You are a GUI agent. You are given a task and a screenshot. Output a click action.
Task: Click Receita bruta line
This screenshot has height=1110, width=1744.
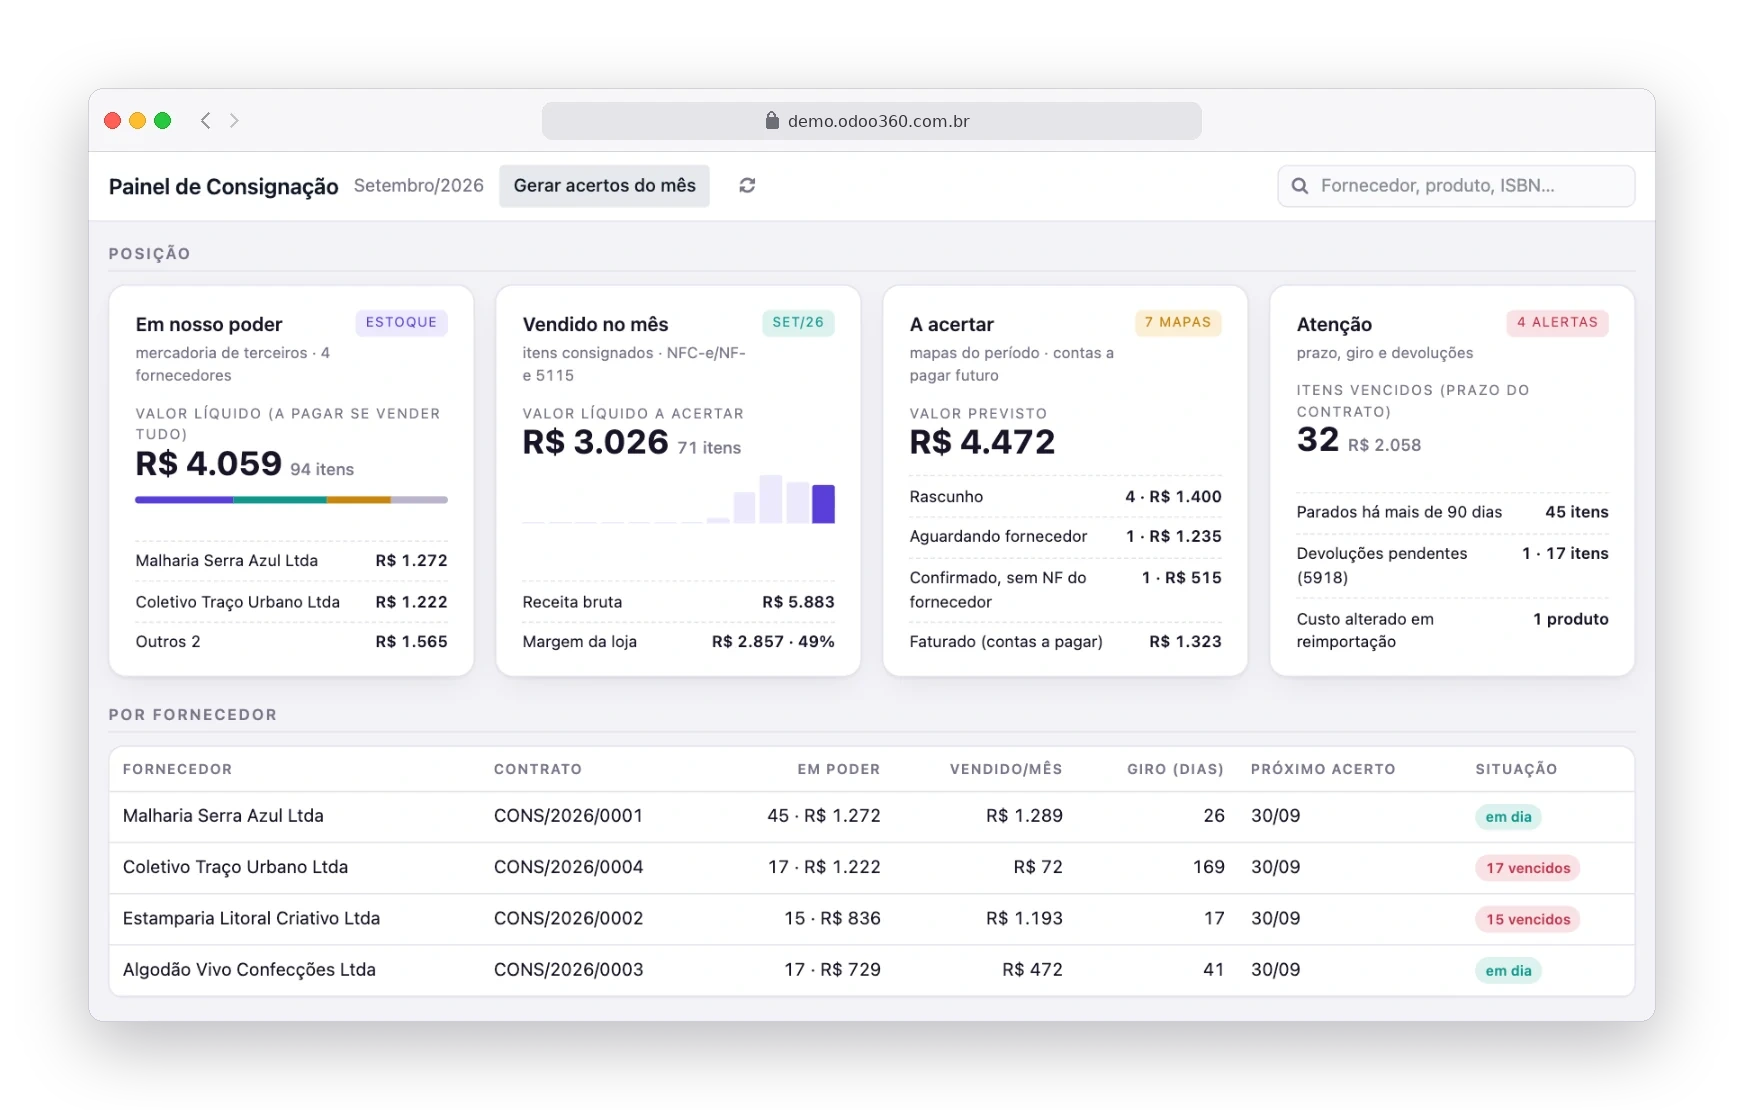[678, 602]
